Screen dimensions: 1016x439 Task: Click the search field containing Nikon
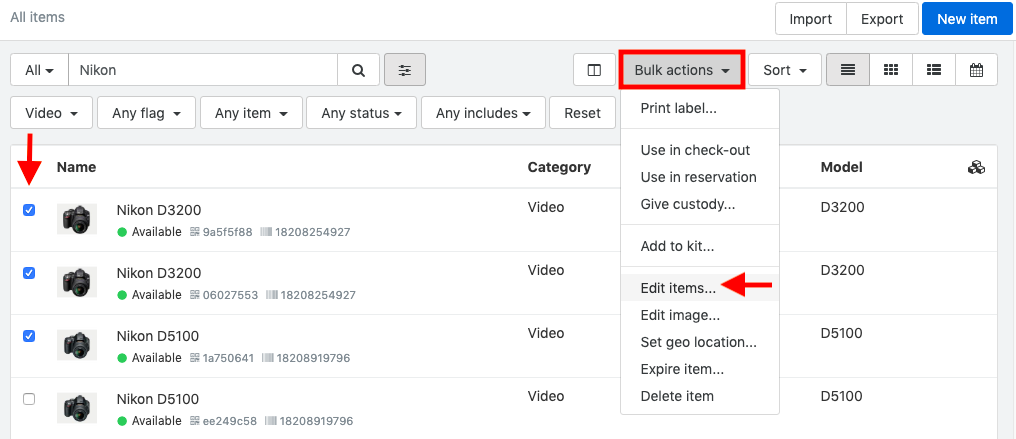click(x=203, y=70)
